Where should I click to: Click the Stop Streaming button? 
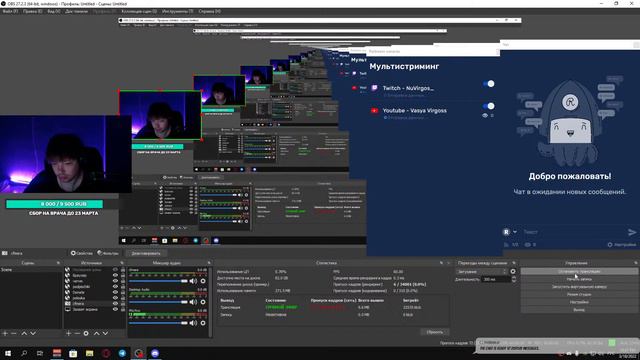click(x=579, y=271)
